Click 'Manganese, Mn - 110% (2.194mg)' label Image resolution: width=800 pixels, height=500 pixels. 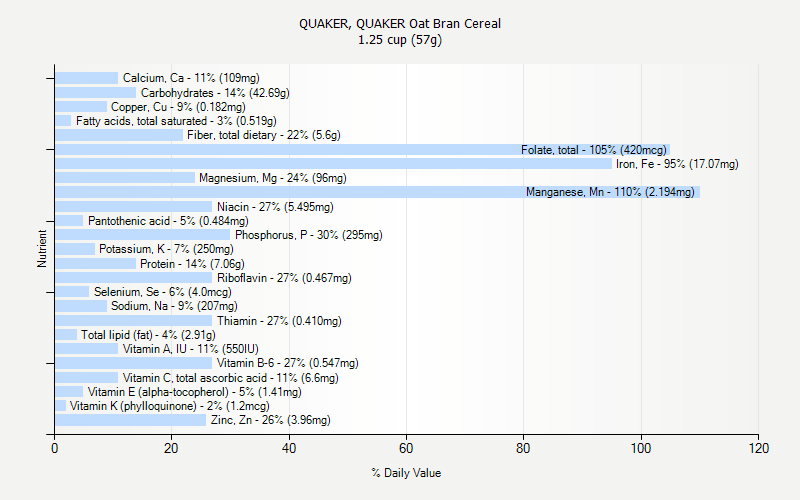point(610,192)
